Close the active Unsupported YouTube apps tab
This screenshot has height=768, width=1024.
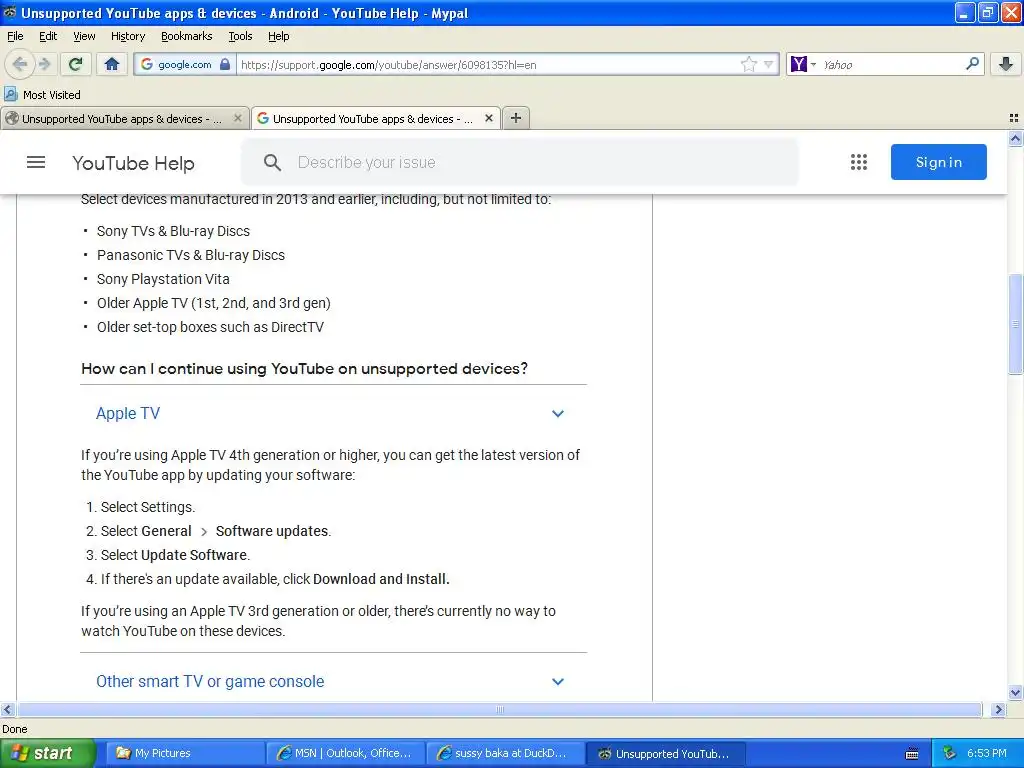pyautogui.click(x=488, y=118)
